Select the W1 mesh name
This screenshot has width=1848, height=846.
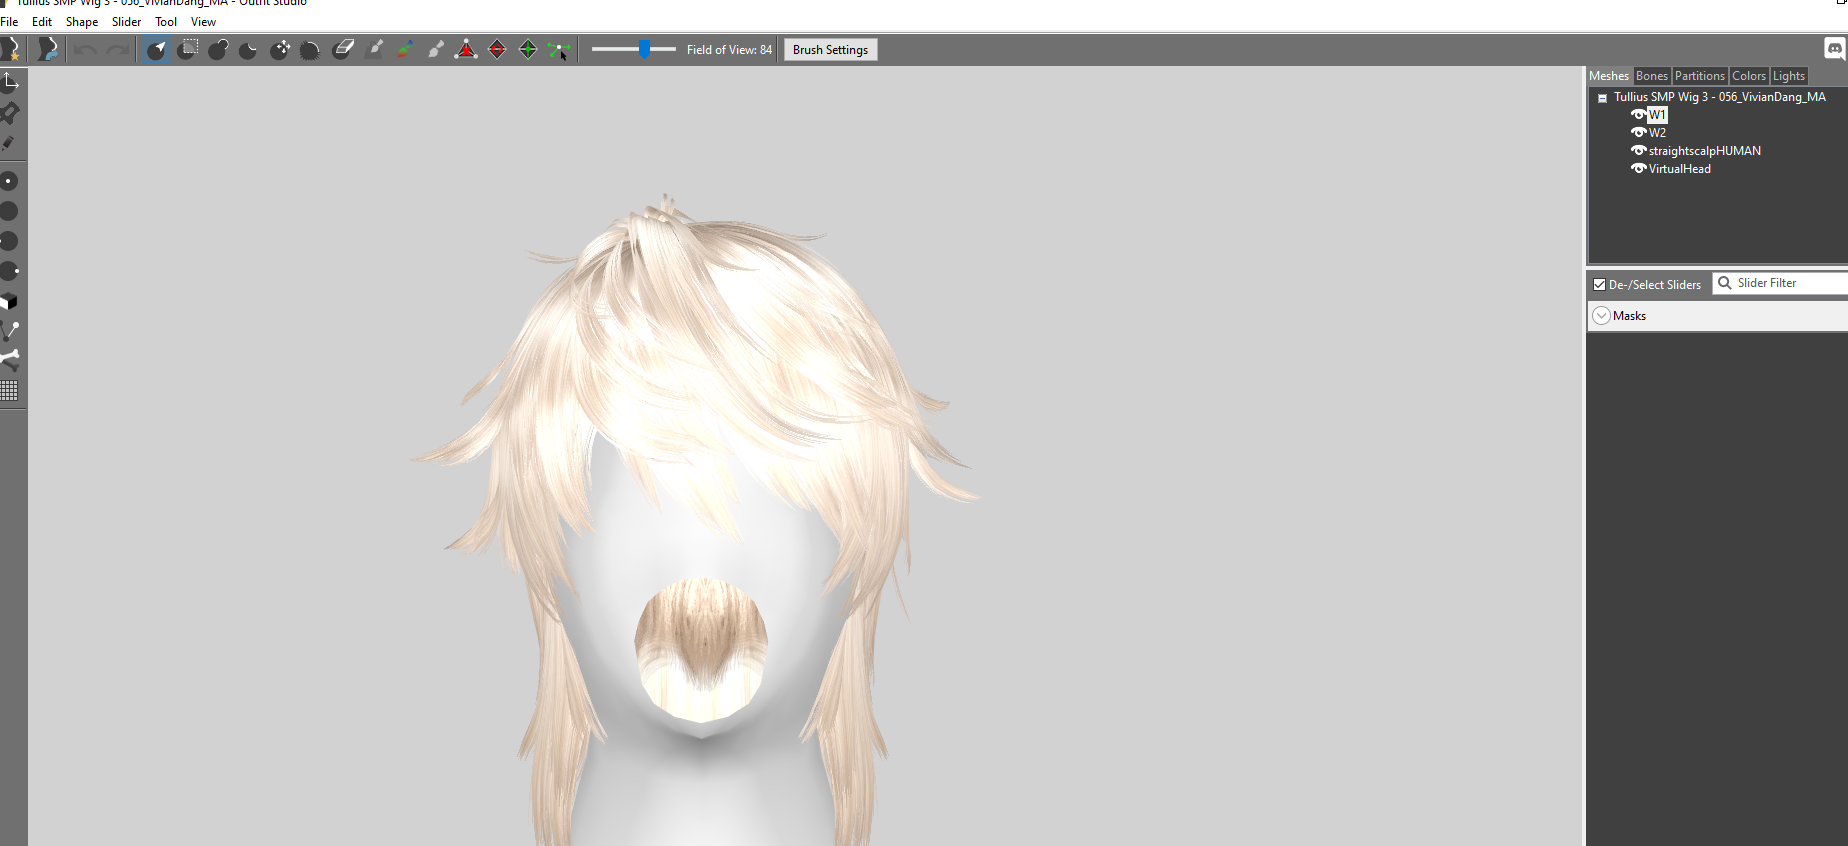click(1657, 114)
